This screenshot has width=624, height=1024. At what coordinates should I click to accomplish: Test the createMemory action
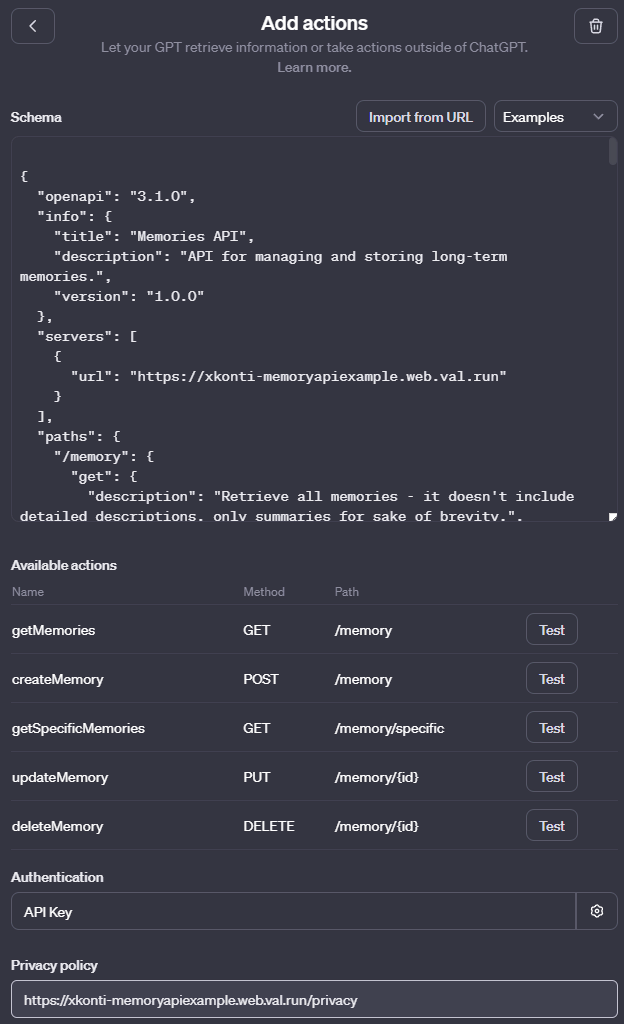coord(551,678)
